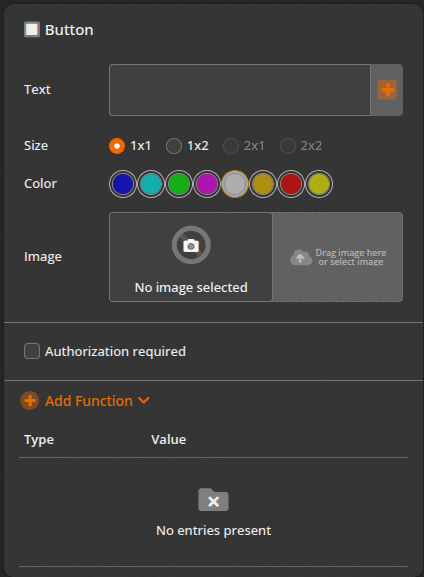Viewport: 424px width, 577px height.
Task: Click the Button element icon in header
Action: coord(32,29)
